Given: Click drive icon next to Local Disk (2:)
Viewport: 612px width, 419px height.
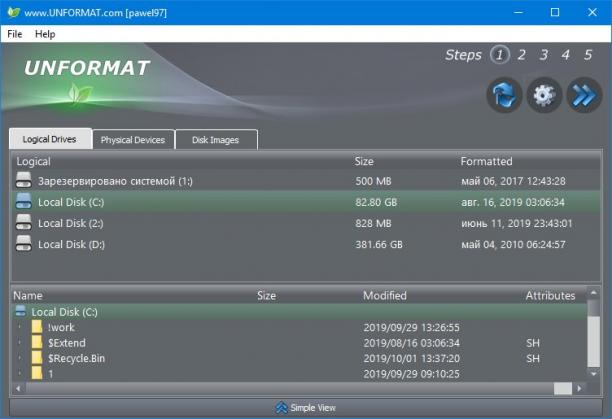Looking at the screenshot, I should tap(23, 223).
